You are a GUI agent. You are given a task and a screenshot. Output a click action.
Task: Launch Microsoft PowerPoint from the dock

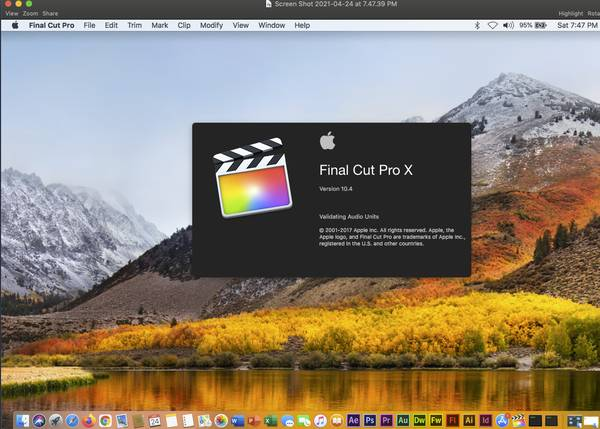(254, 421)
